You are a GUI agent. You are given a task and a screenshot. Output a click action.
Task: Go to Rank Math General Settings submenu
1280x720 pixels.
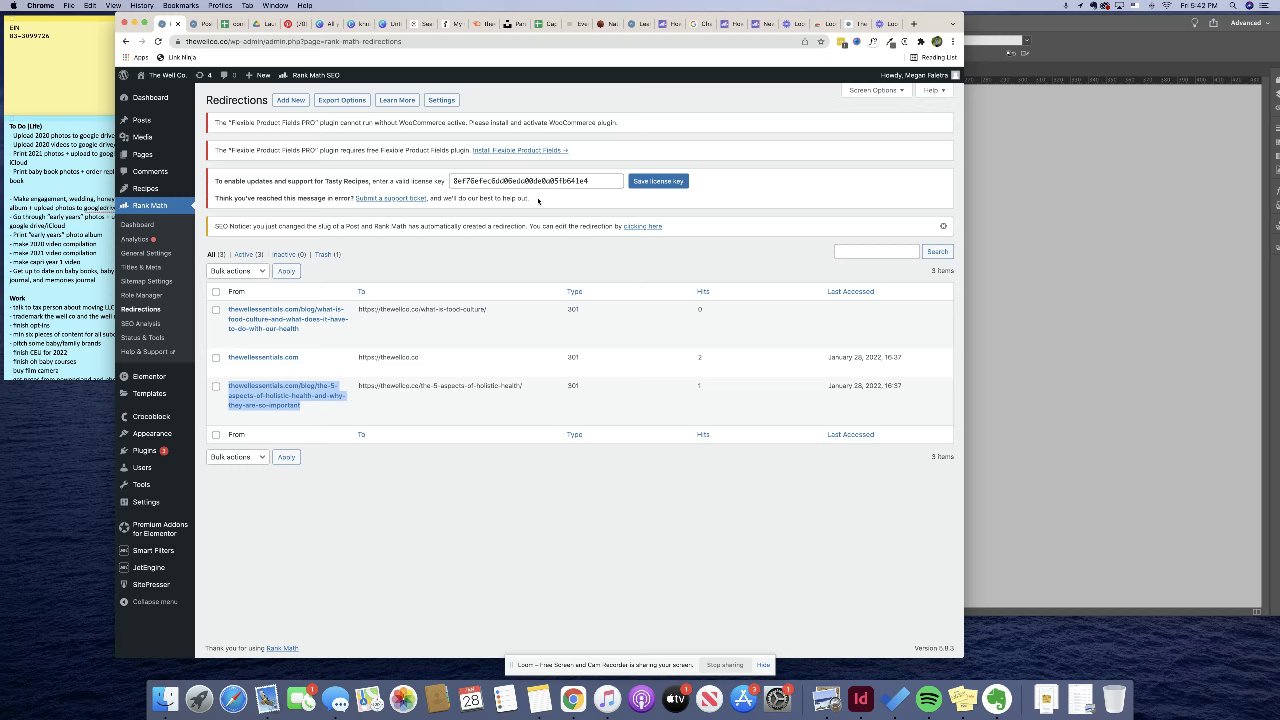146,253
